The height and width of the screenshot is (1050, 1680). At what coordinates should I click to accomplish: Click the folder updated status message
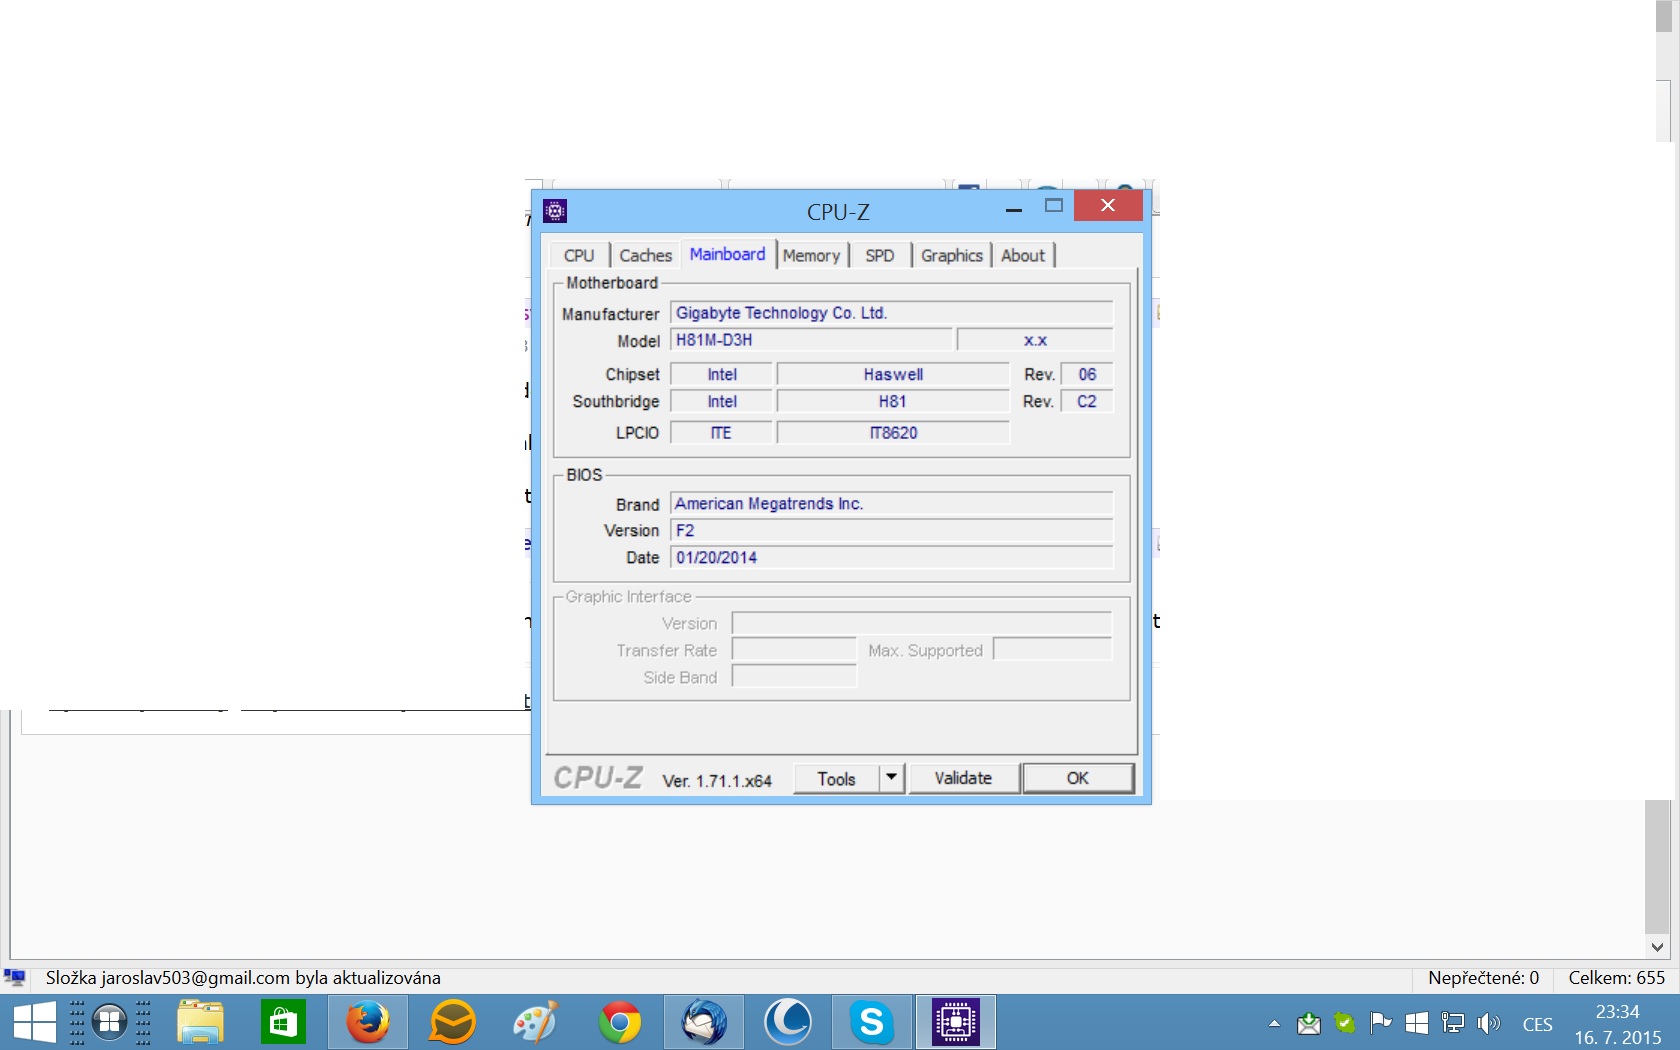pyautogui.click(x=243, y=978)
